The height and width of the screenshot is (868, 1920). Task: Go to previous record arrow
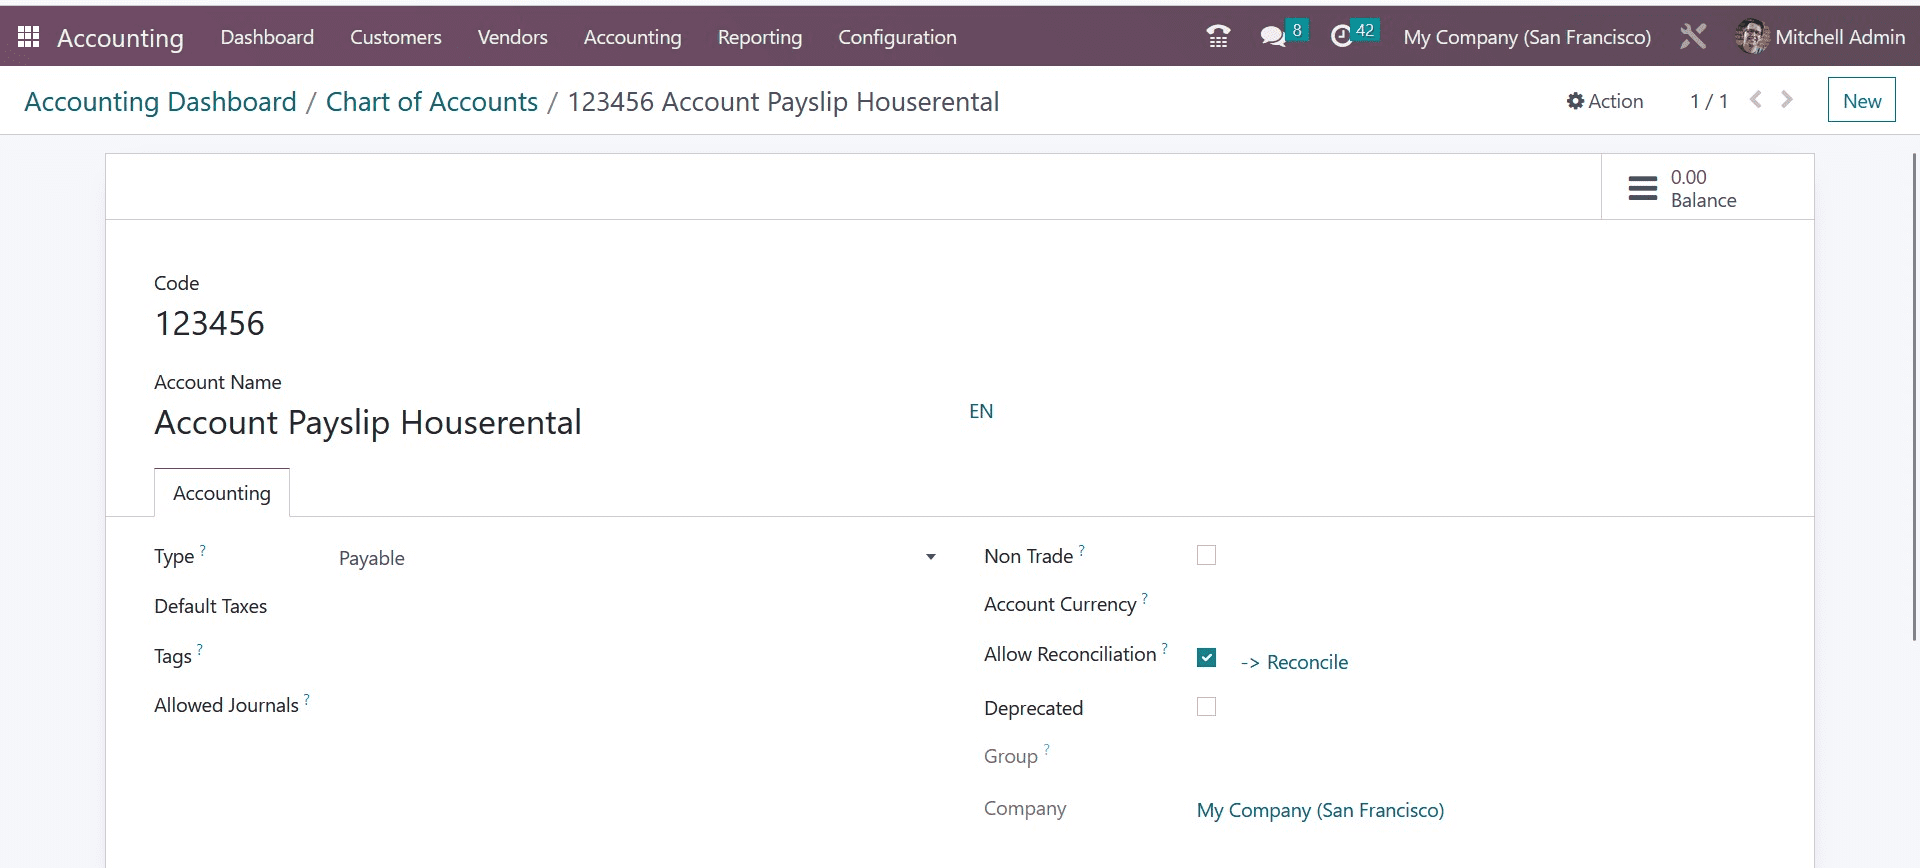tap(1756, 100)
